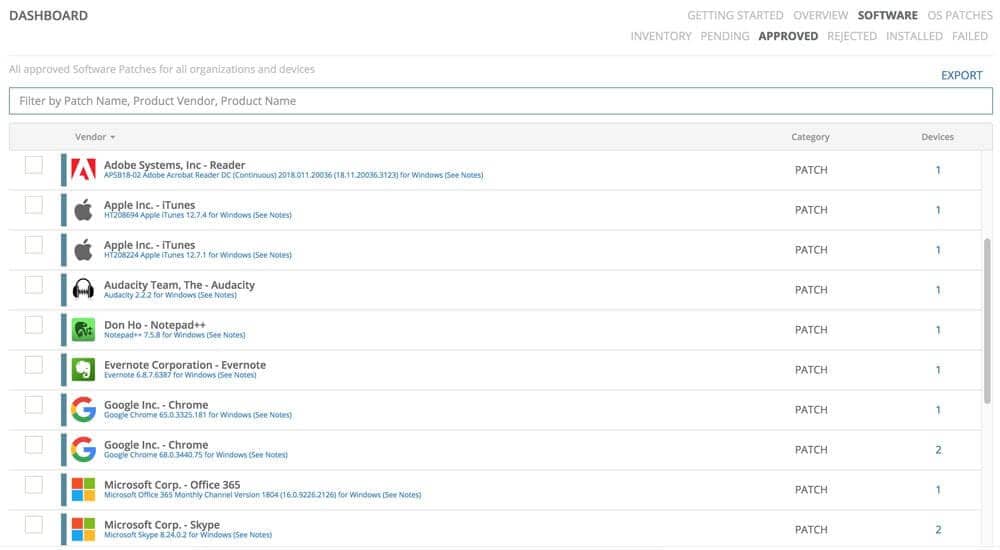Image resolution: width=1000 pixels, height=550 pixels.
Task: Check the Evernote patch checkbox
Action: tap(34, 365)
